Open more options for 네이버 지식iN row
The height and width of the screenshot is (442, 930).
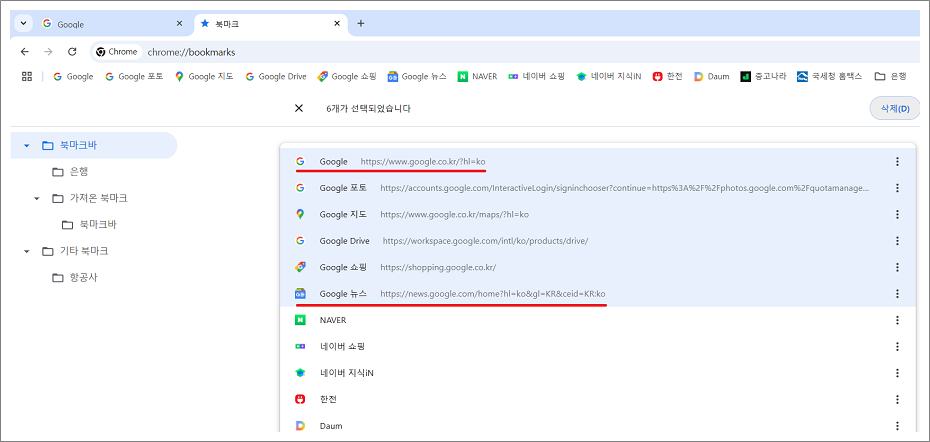[x=897, y=373]
